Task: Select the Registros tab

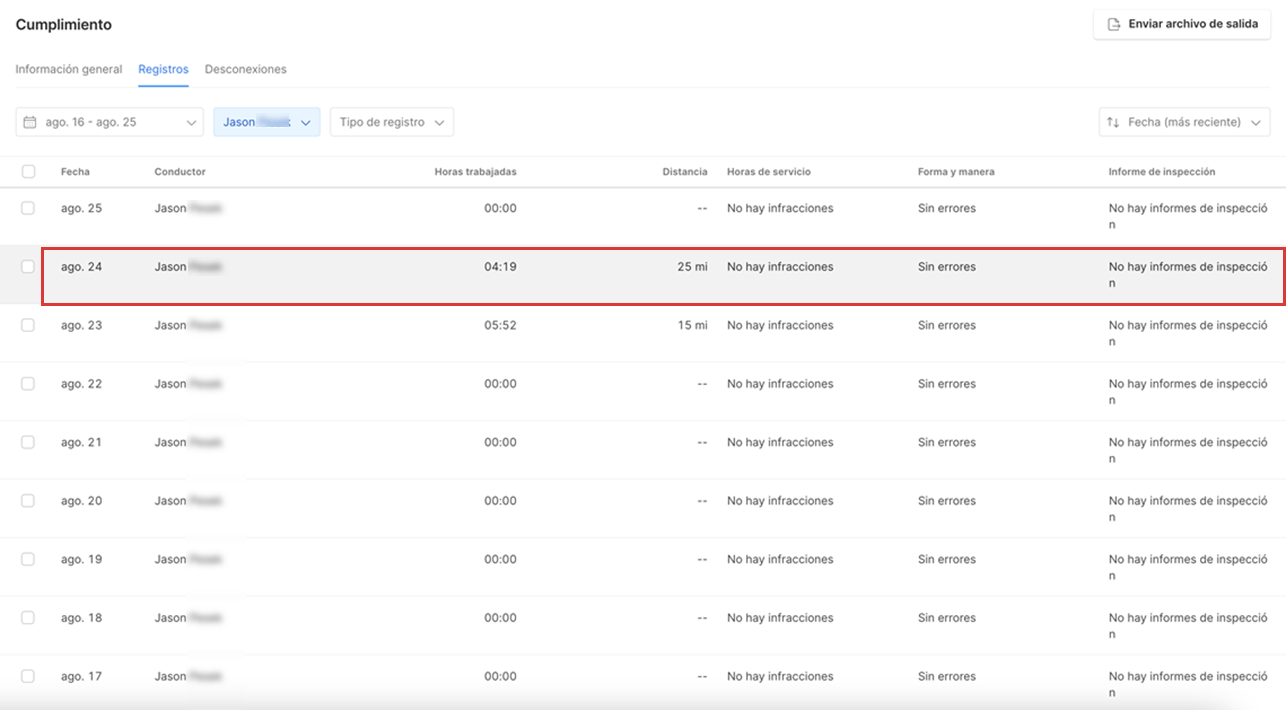Action: point(163,70)
